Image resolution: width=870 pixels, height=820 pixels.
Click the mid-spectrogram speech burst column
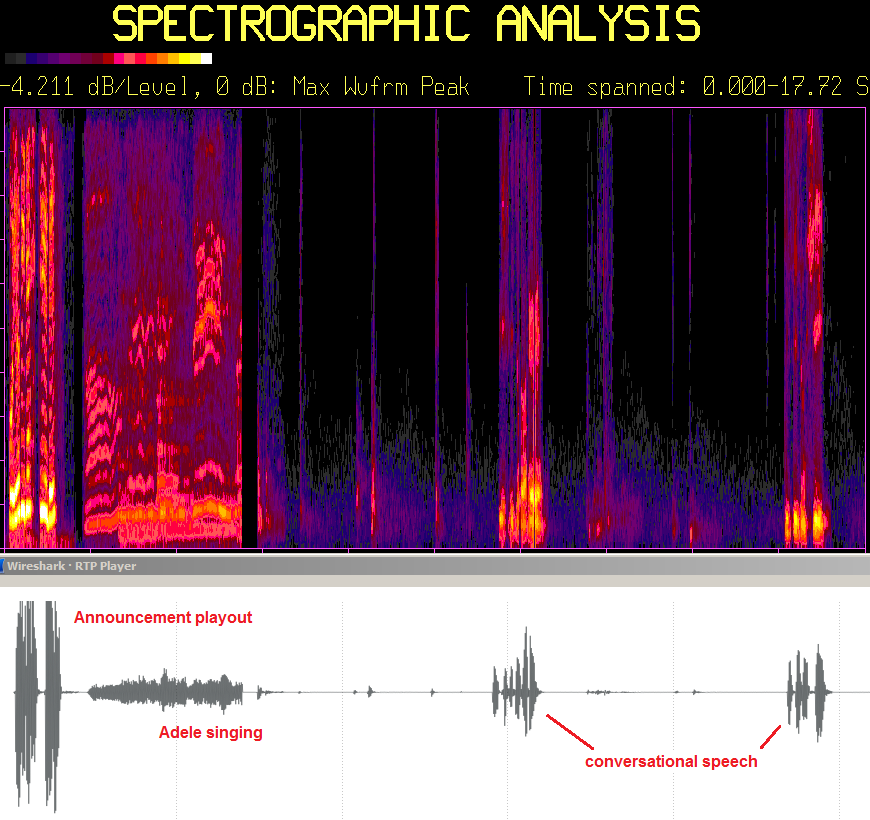click(x=520, y=327)
